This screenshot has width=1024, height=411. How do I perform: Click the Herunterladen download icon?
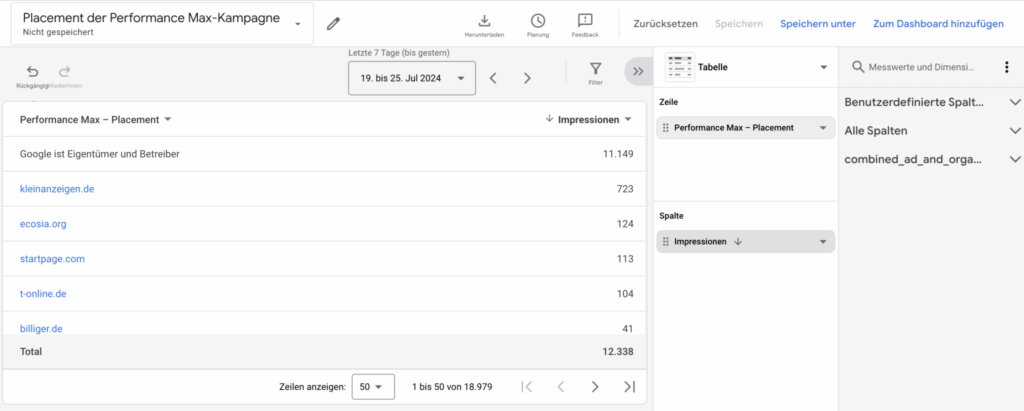[x=484, y=20]
